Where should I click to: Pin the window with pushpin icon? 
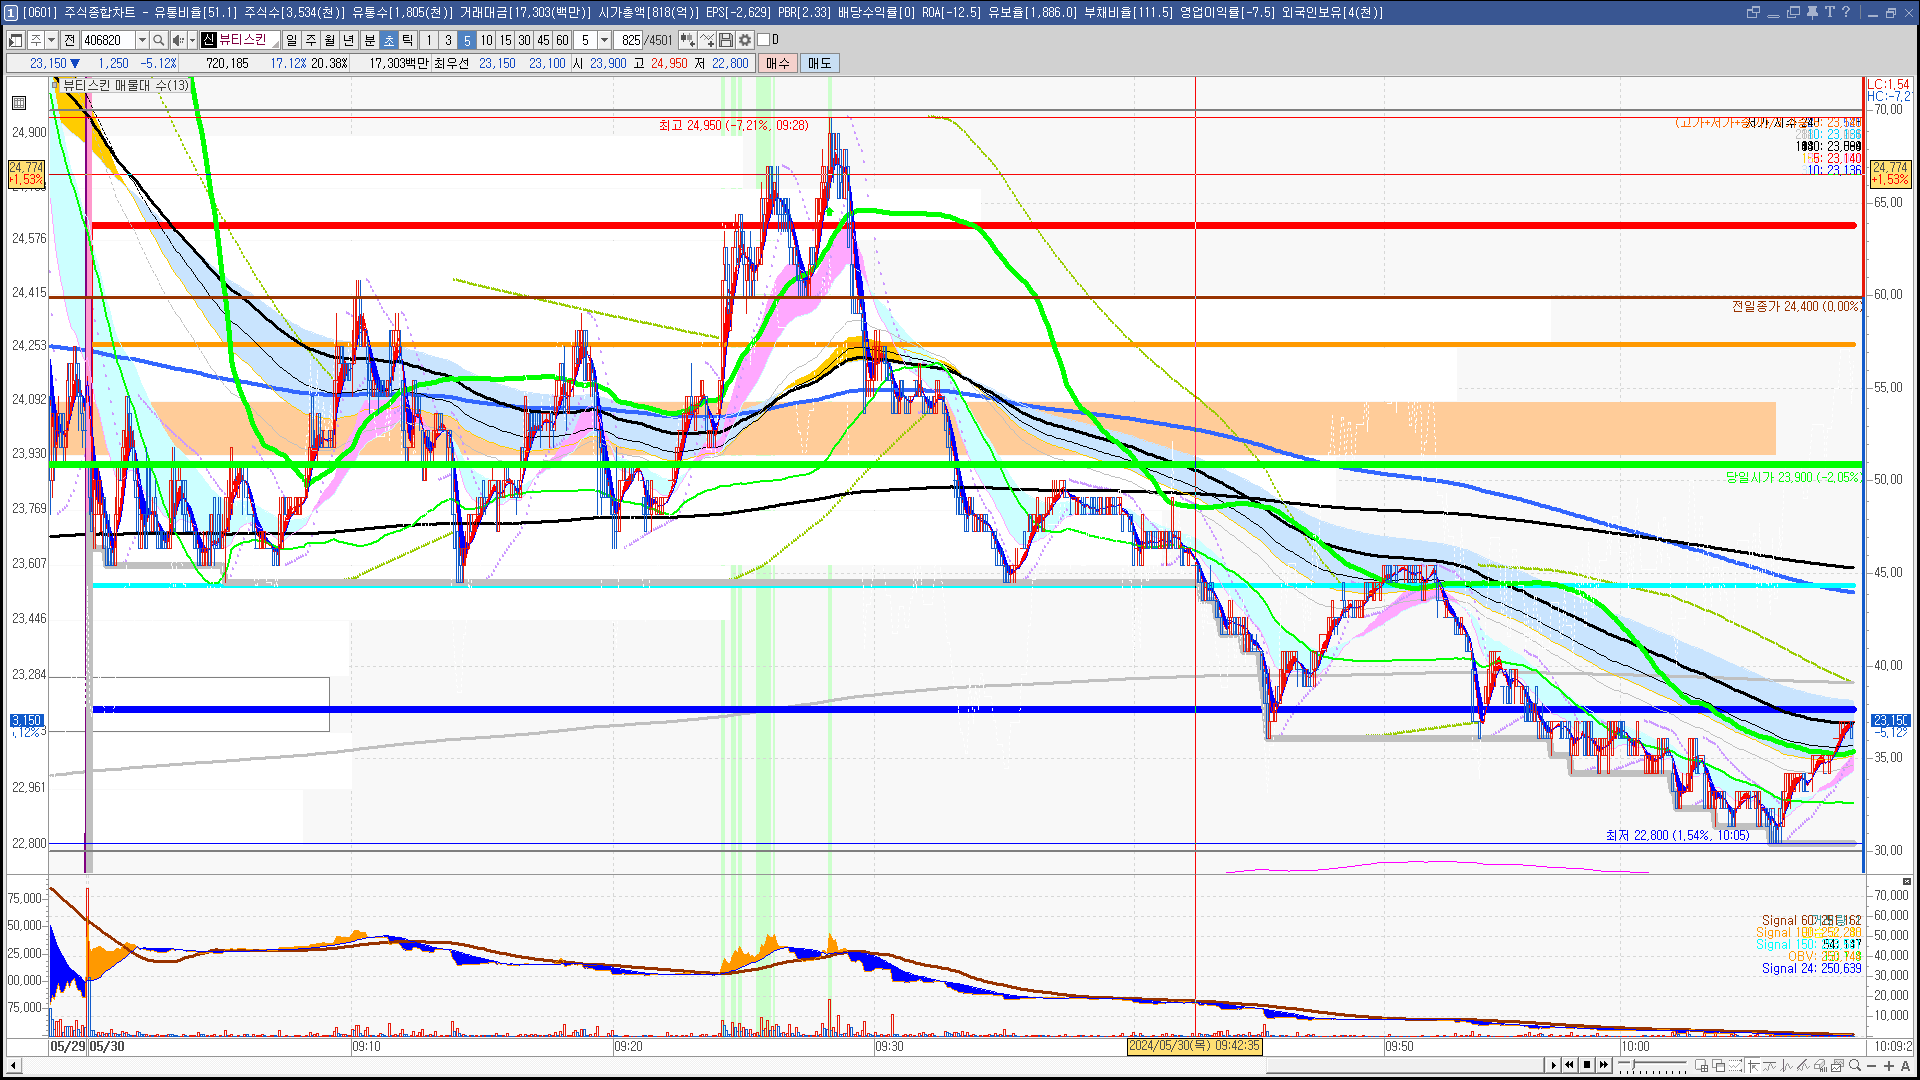pyautogui.click(x=1811, y=12)
